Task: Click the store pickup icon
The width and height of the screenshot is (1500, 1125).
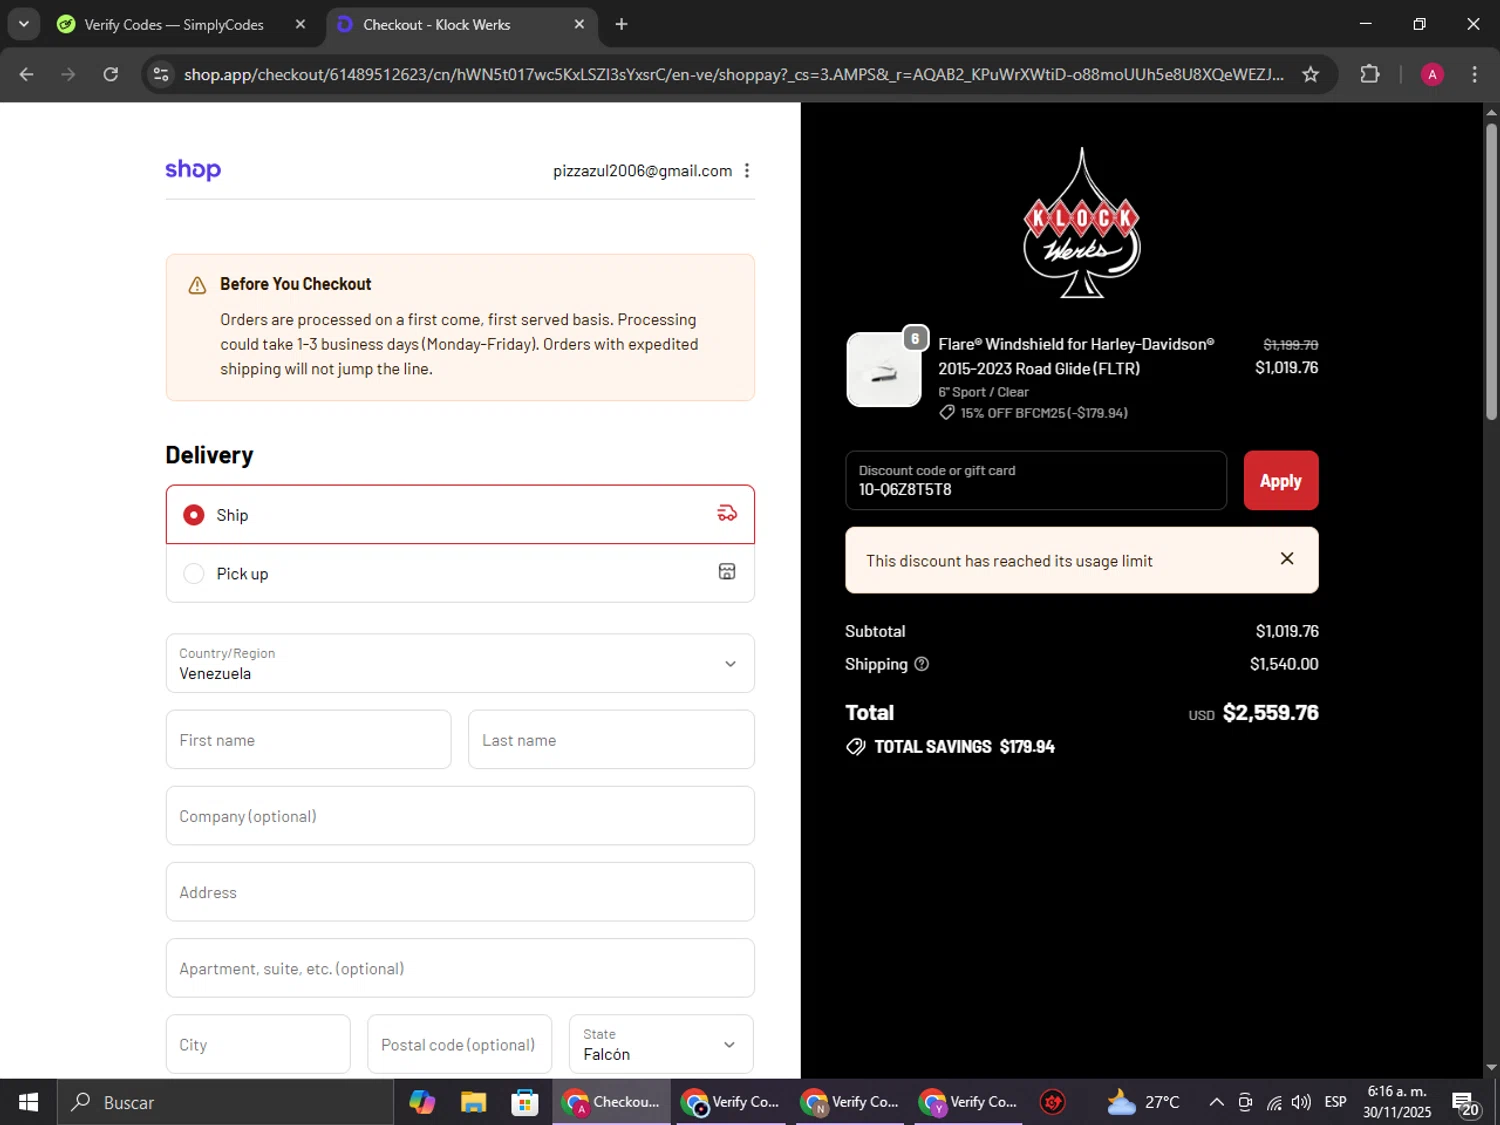Action: (x=727, y=572)
